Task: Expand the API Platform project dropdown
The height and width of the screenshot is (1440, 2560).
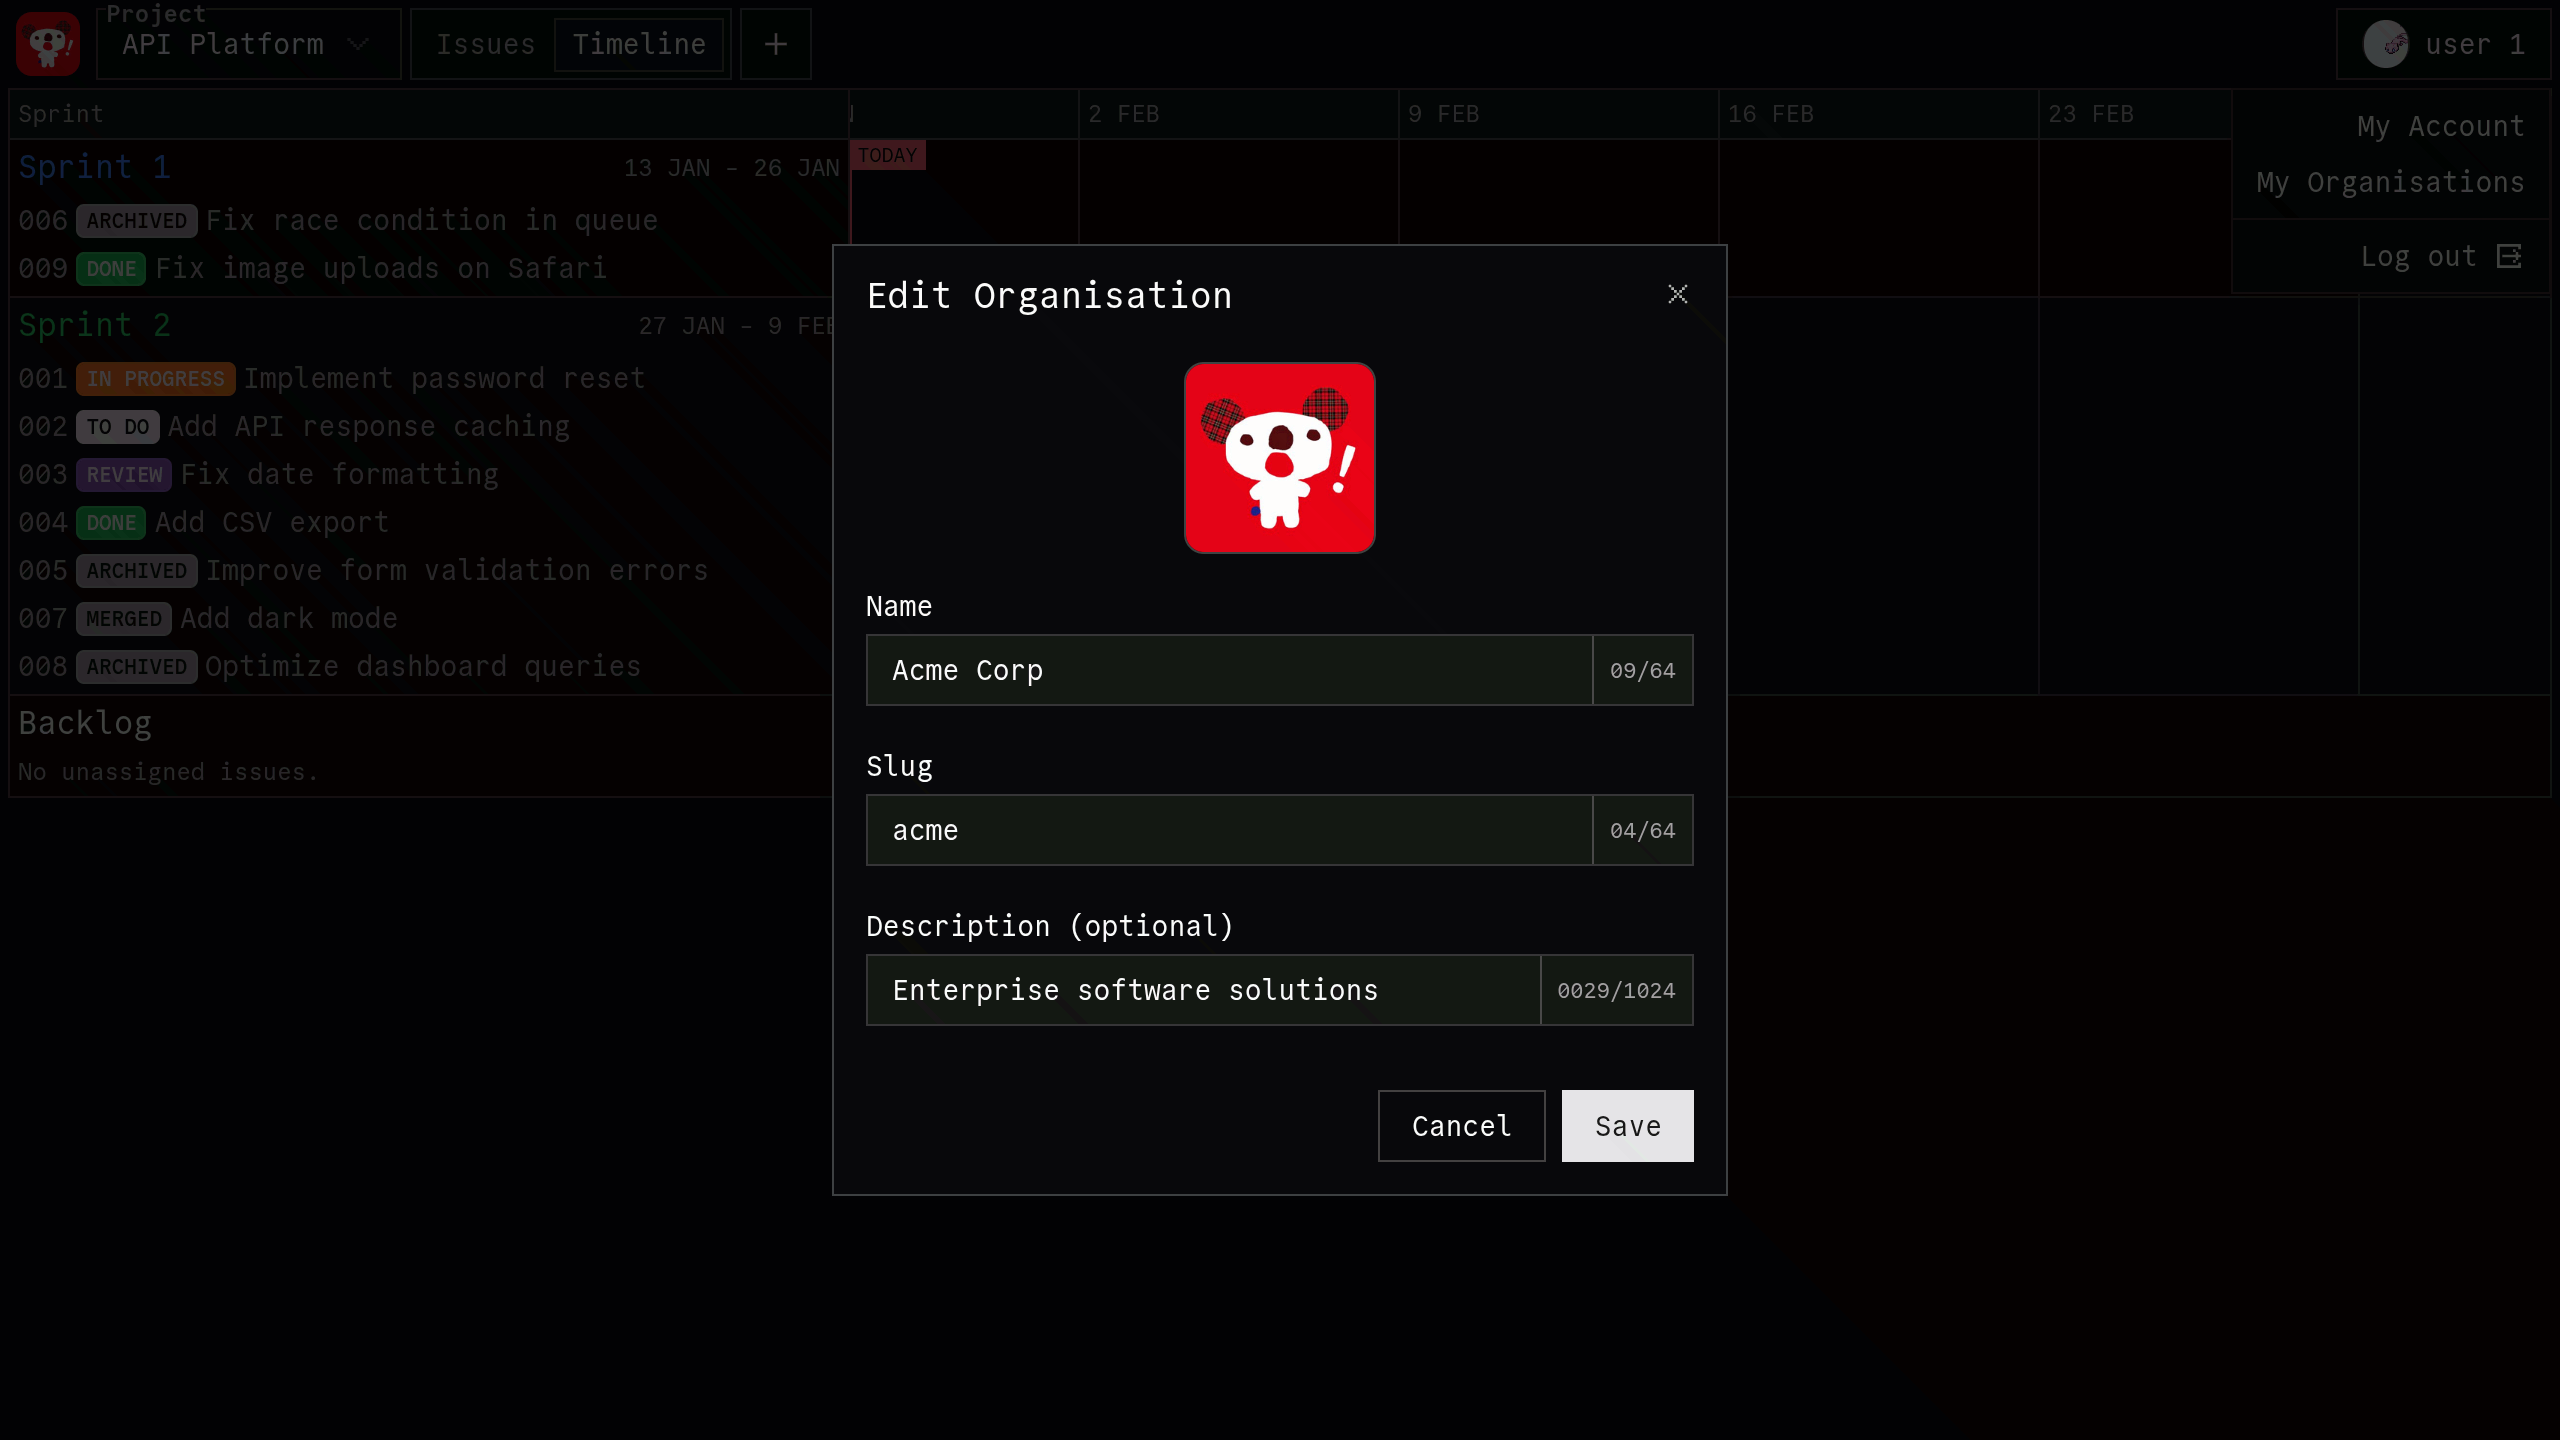Action: pyautogui.click(x=248, y=44)
